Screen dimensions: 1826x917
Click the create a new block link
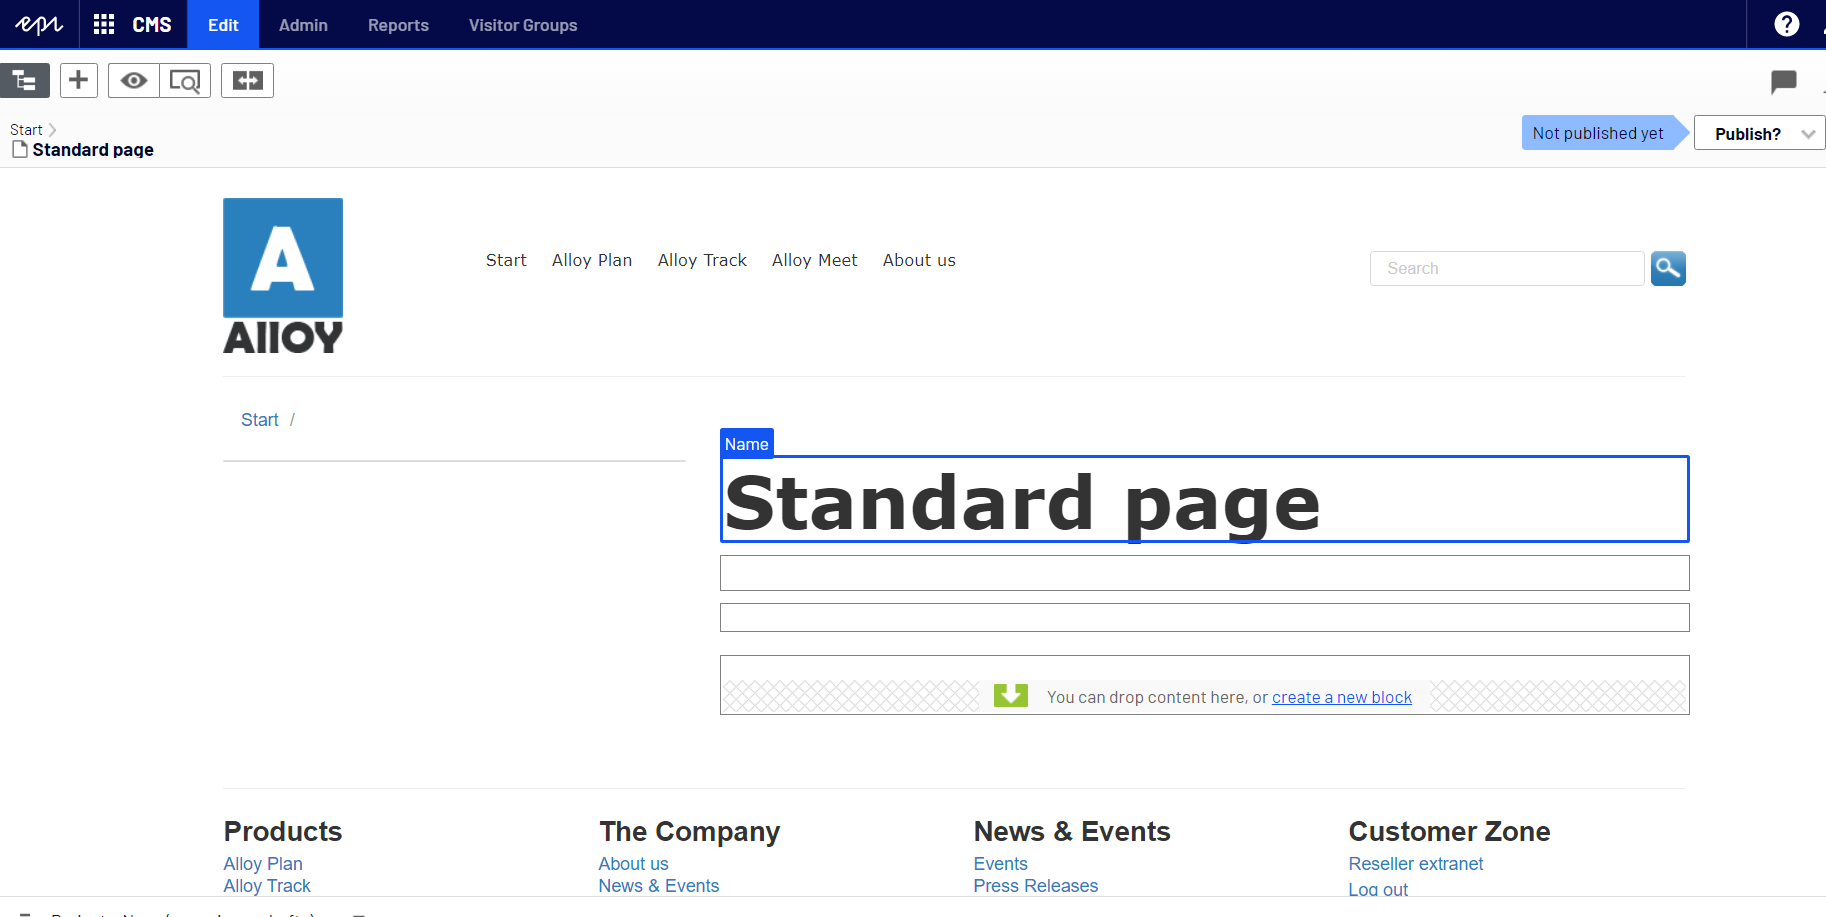[1341, 697]
